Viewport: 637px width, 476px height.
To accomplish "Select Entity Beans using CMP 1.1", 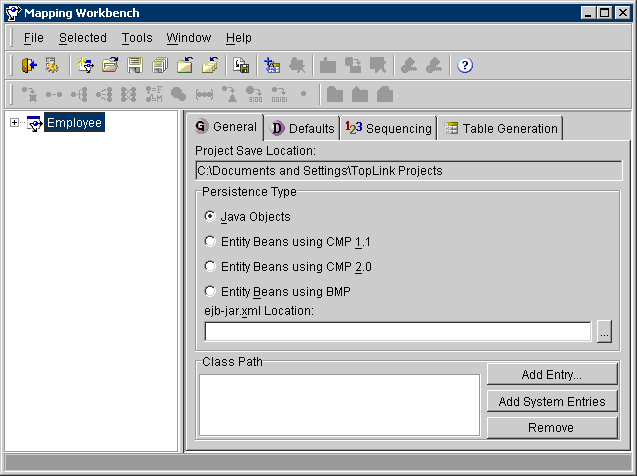I will point(210,242).
